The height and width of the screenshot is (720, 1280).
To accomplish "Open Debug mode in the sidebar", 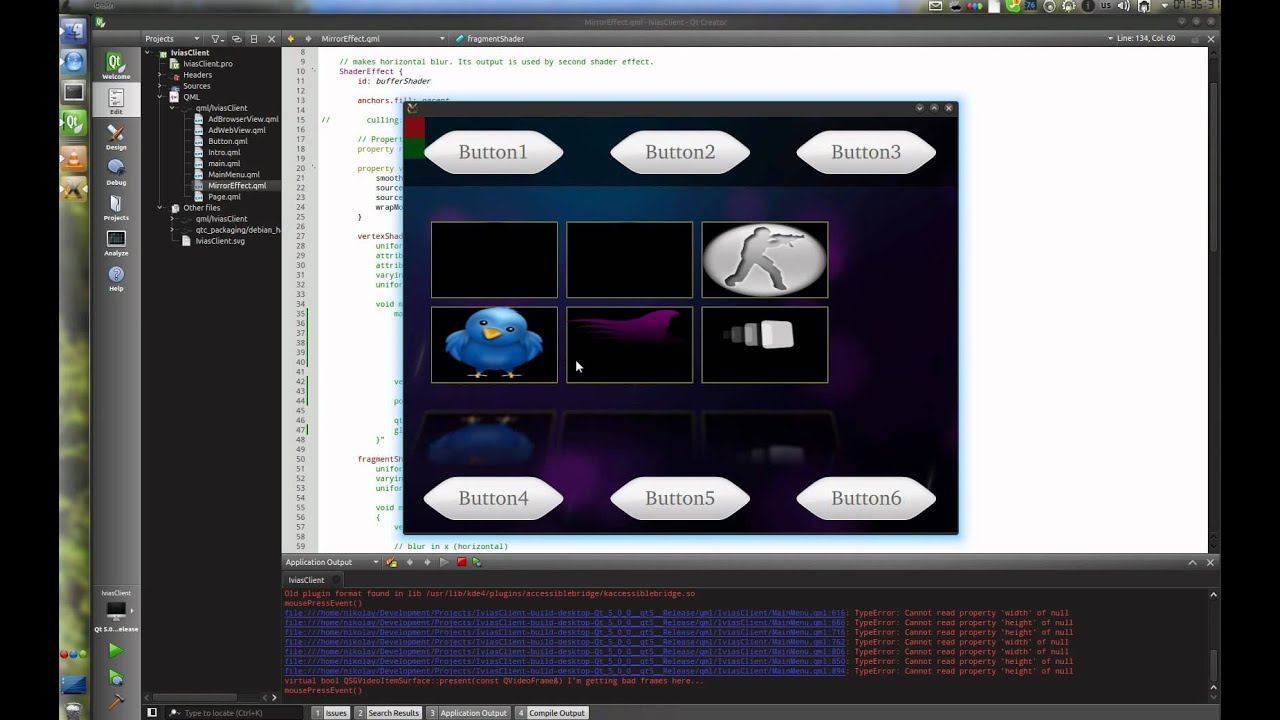I will (x=116, y=172).
